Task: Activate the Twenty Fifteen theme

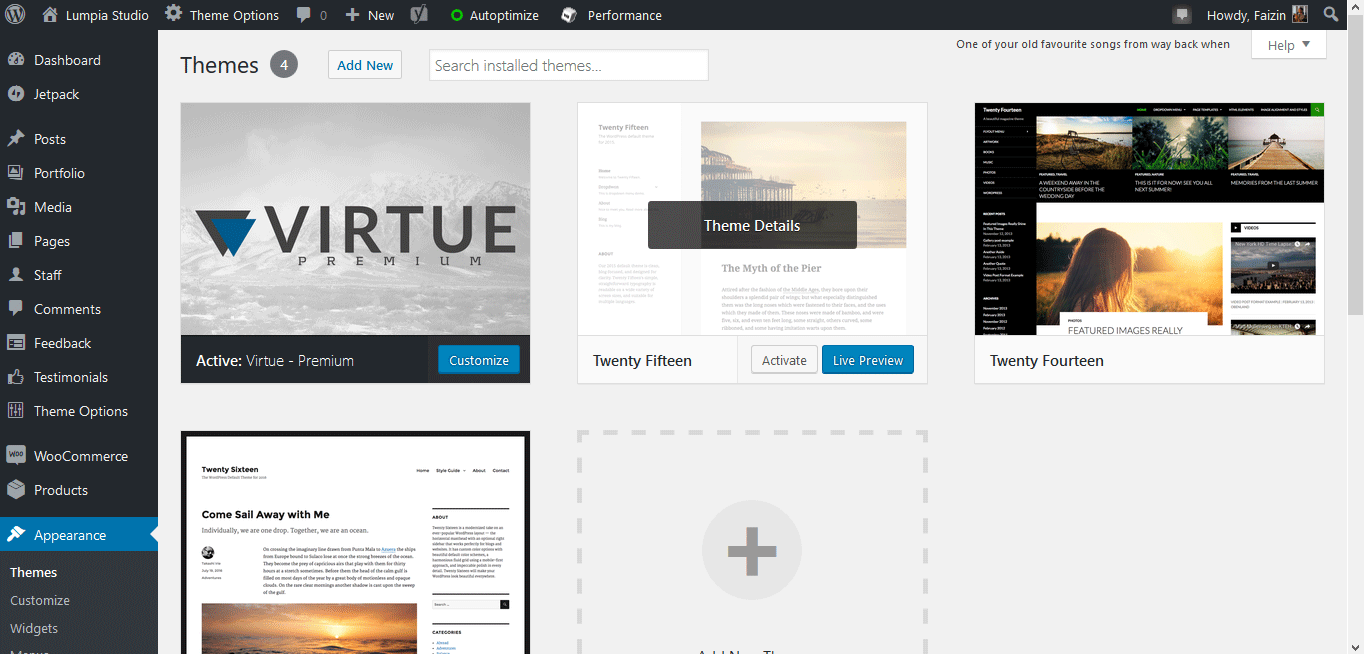Action: tap(784, 360)
